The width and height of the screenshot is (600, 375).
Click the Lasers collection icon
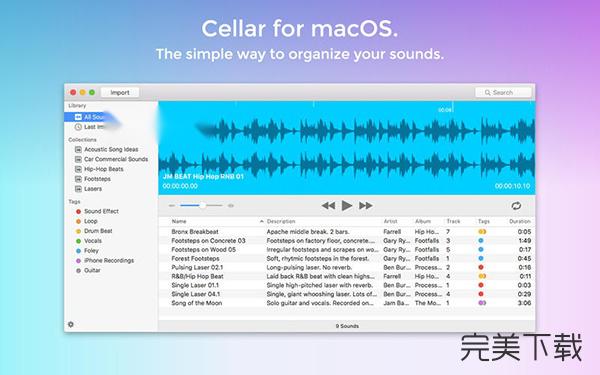click(78, 189)
